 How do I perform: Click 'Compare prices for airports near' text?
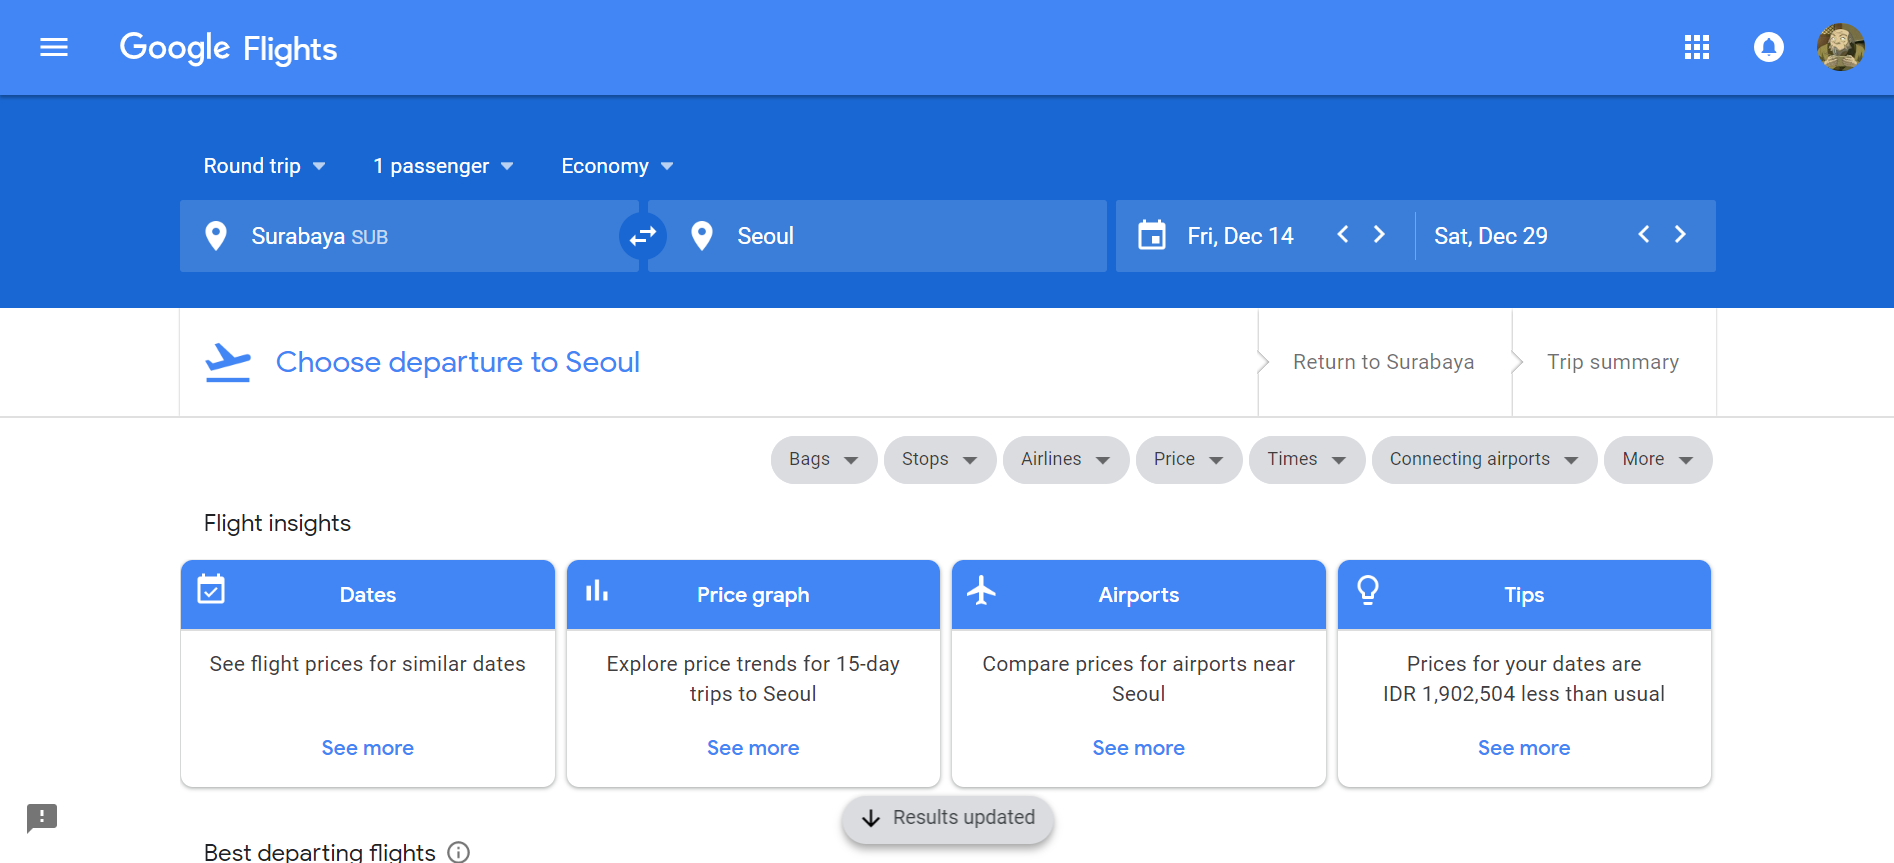(x=1139, y=664)
